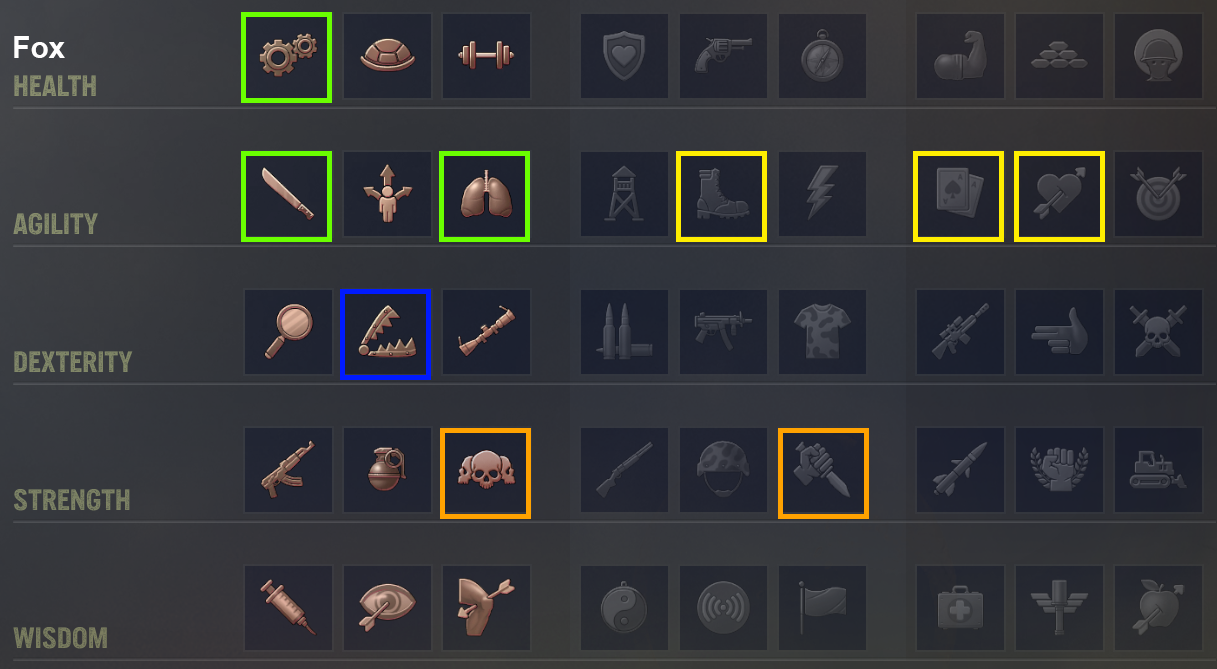Viewport: 1217px width, 669px height.
Task: Select the triple skull perk icon
Action: (x=486, y=473)
